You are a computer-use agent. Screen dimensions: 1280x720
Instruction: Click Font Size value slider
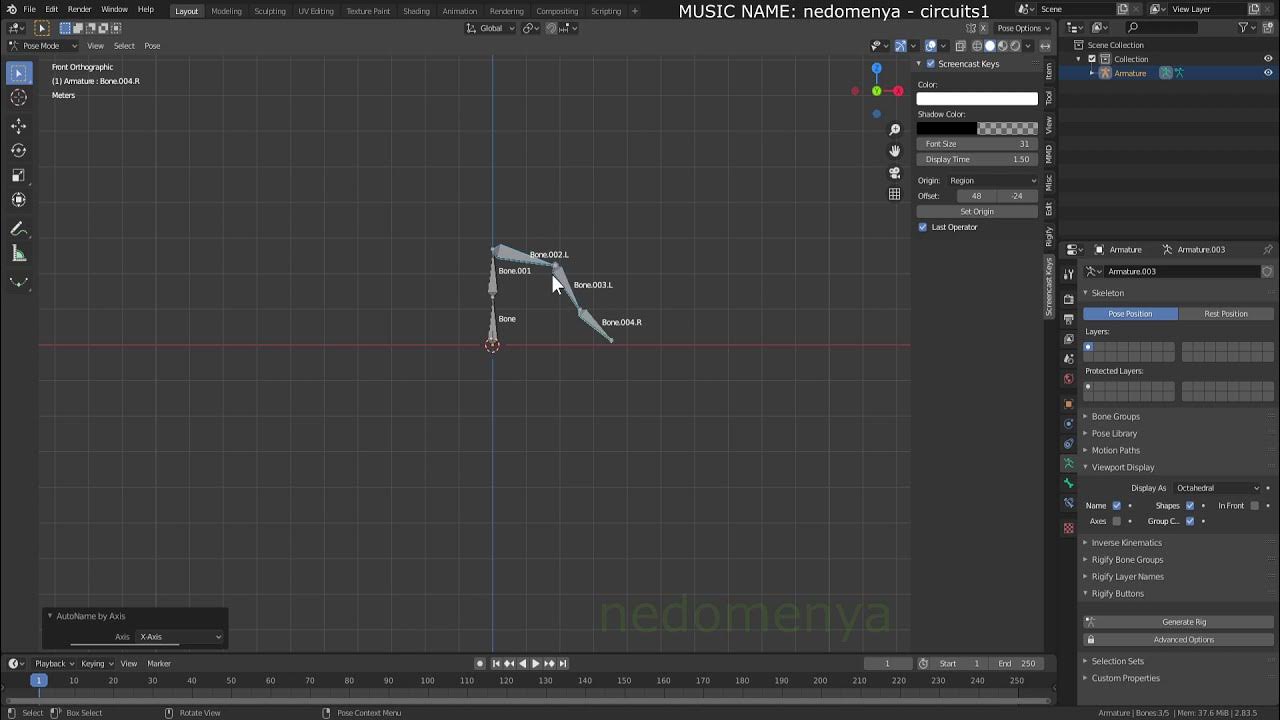pos(977,144)
